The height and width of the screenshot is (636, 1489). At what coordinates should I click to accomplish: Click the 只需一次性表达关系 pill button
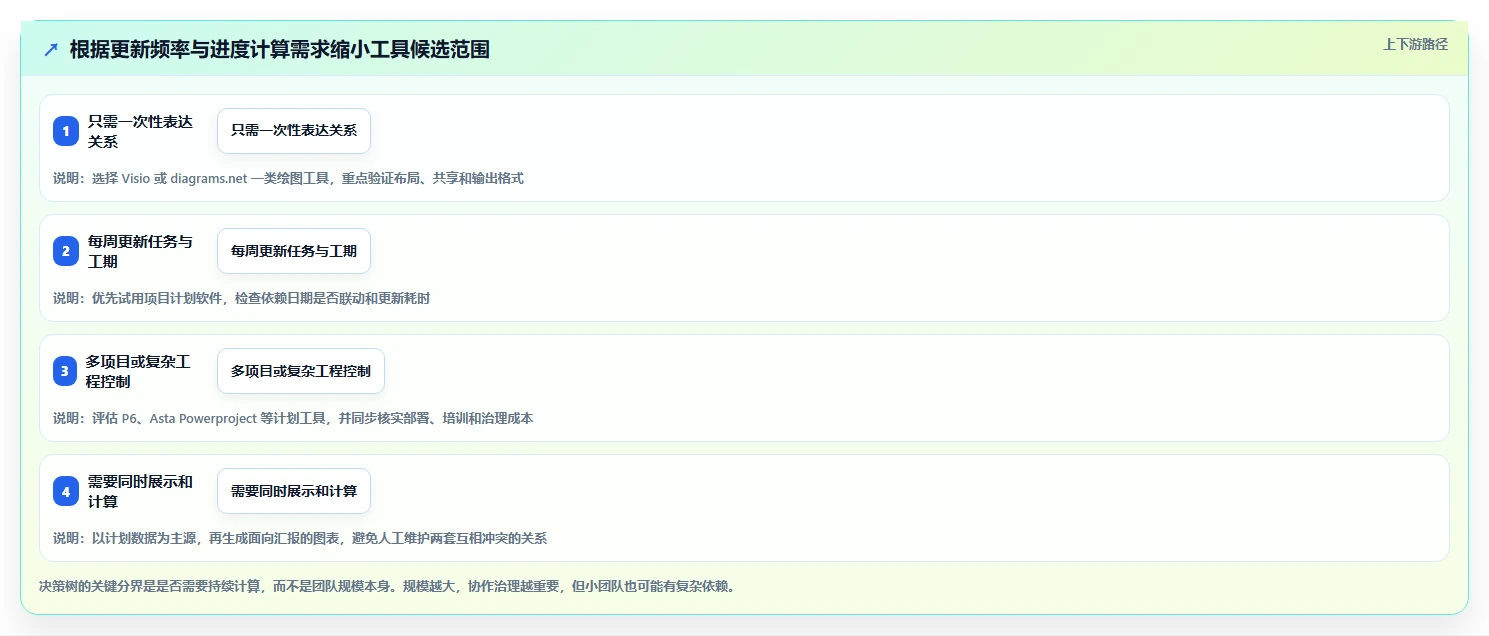pyautogui.click(x=294, y=131)
